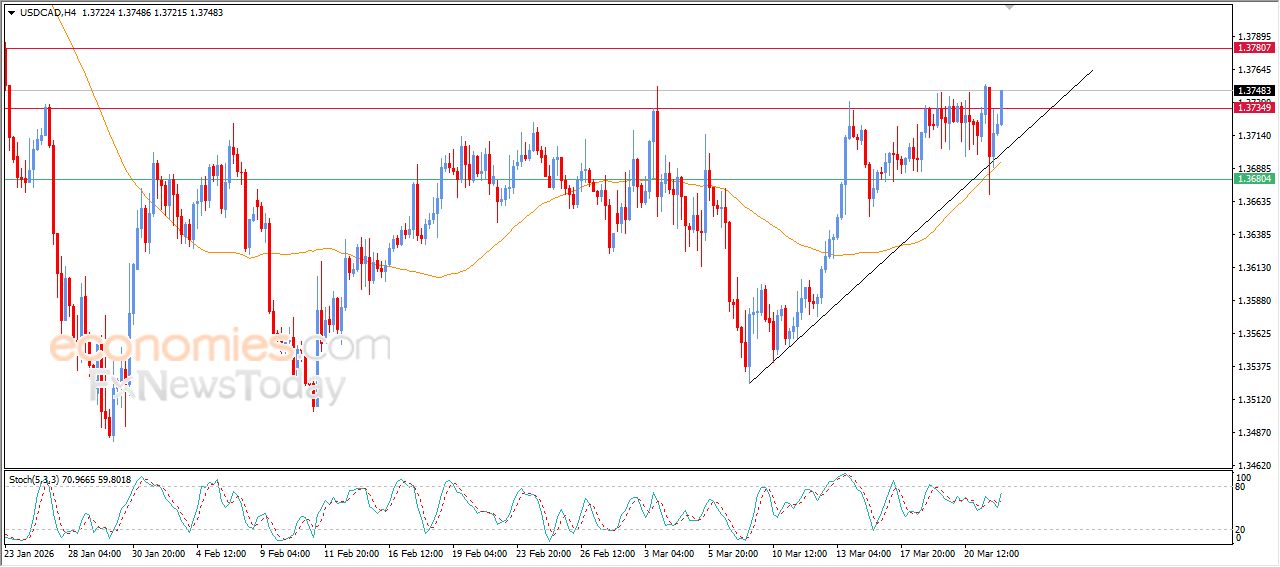Click the 1.37140 value on price axis
Screen dimensions: 1280x567
1254,135
